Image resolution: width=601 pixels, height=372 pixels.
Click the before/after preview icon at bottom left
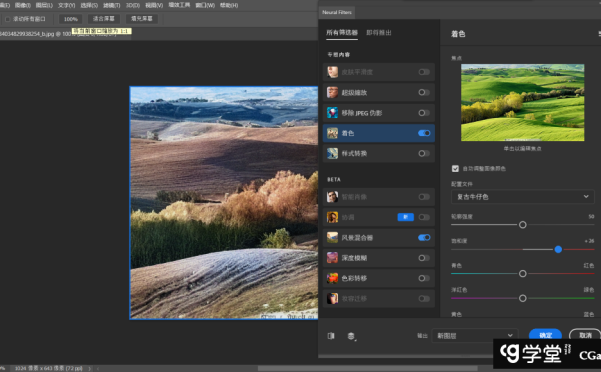coord(331,336)
